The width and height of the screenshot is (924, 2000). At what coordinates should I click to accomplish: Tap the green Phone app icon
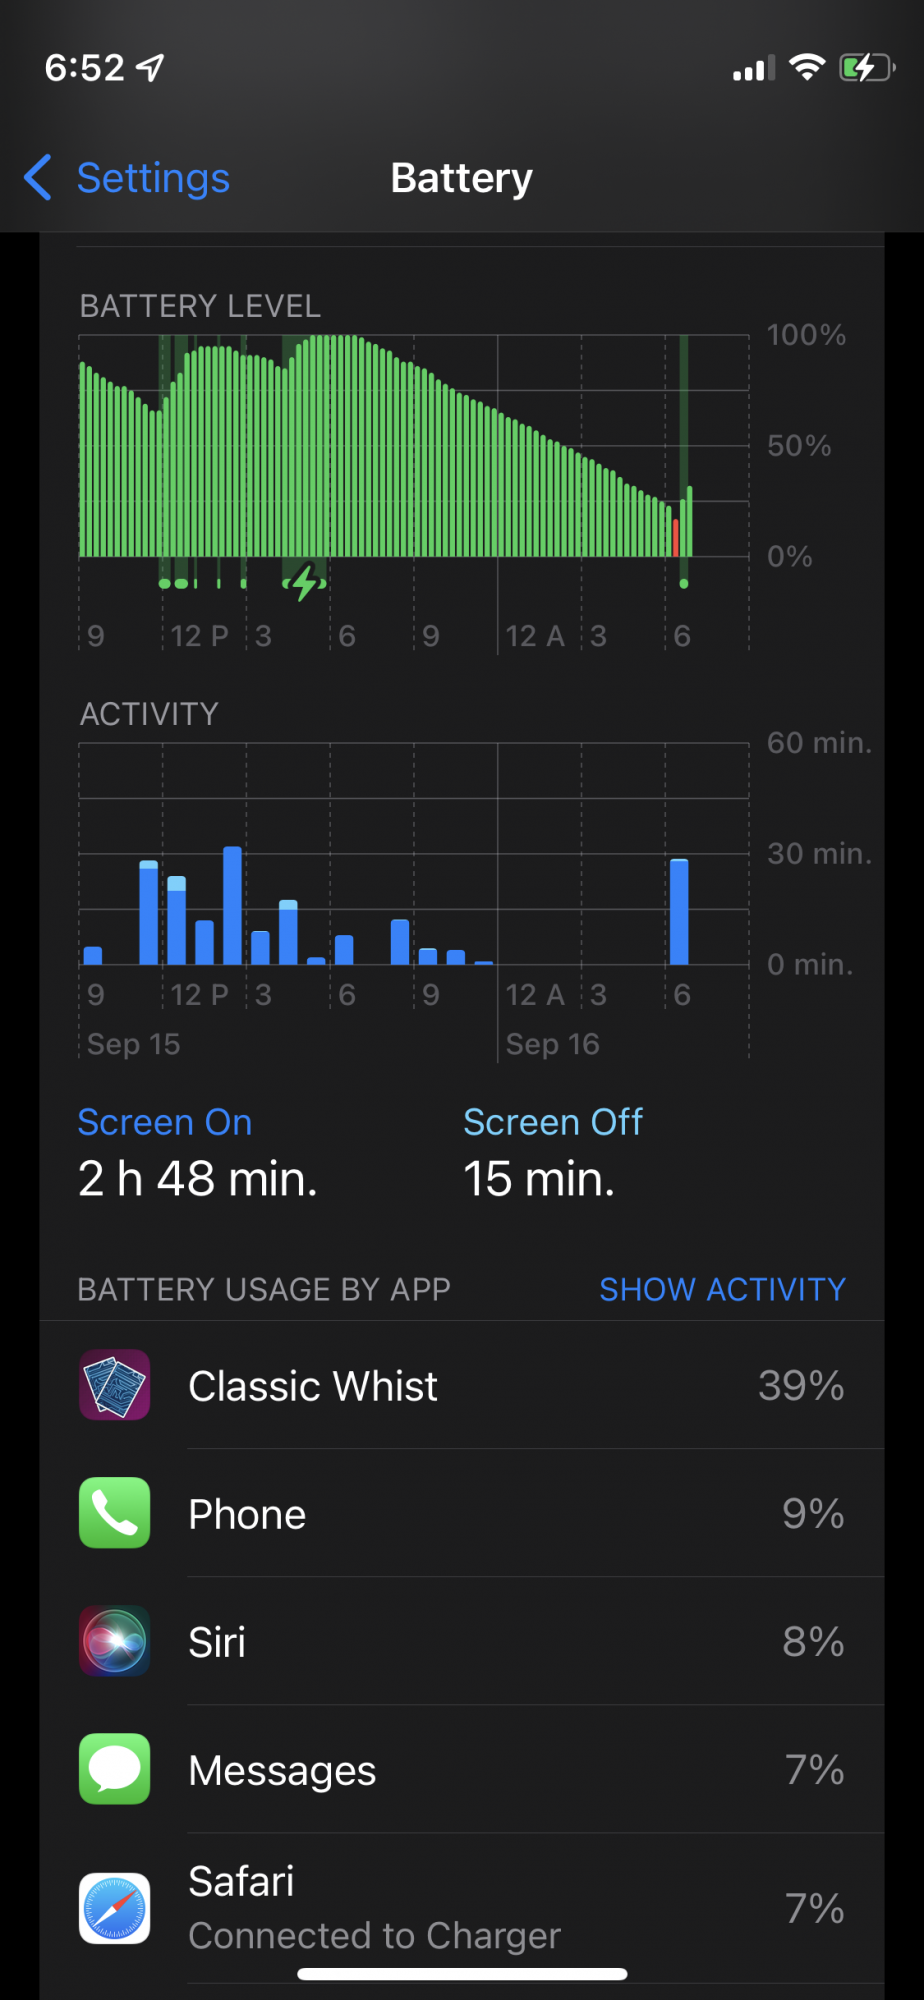coord(115,1513)
